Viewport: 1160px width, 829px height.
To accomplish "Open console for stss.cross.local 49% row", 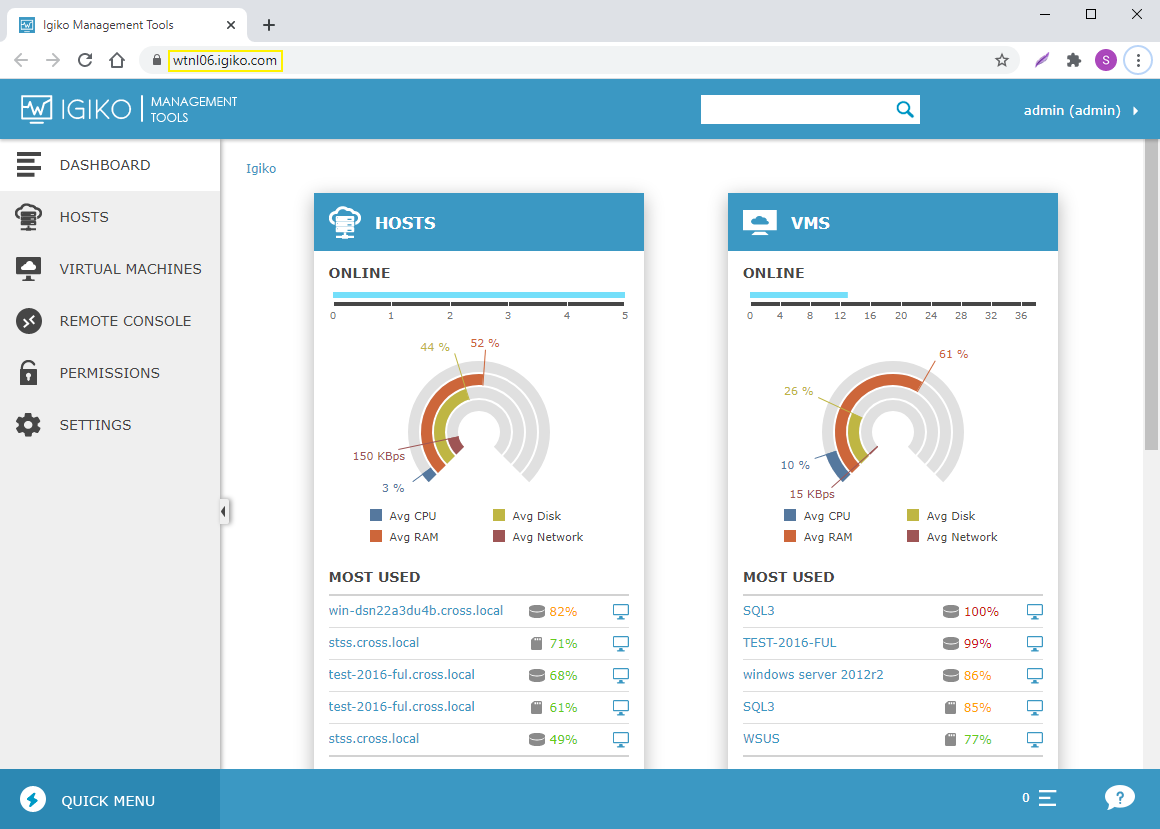I will click(x=621, y=740).
